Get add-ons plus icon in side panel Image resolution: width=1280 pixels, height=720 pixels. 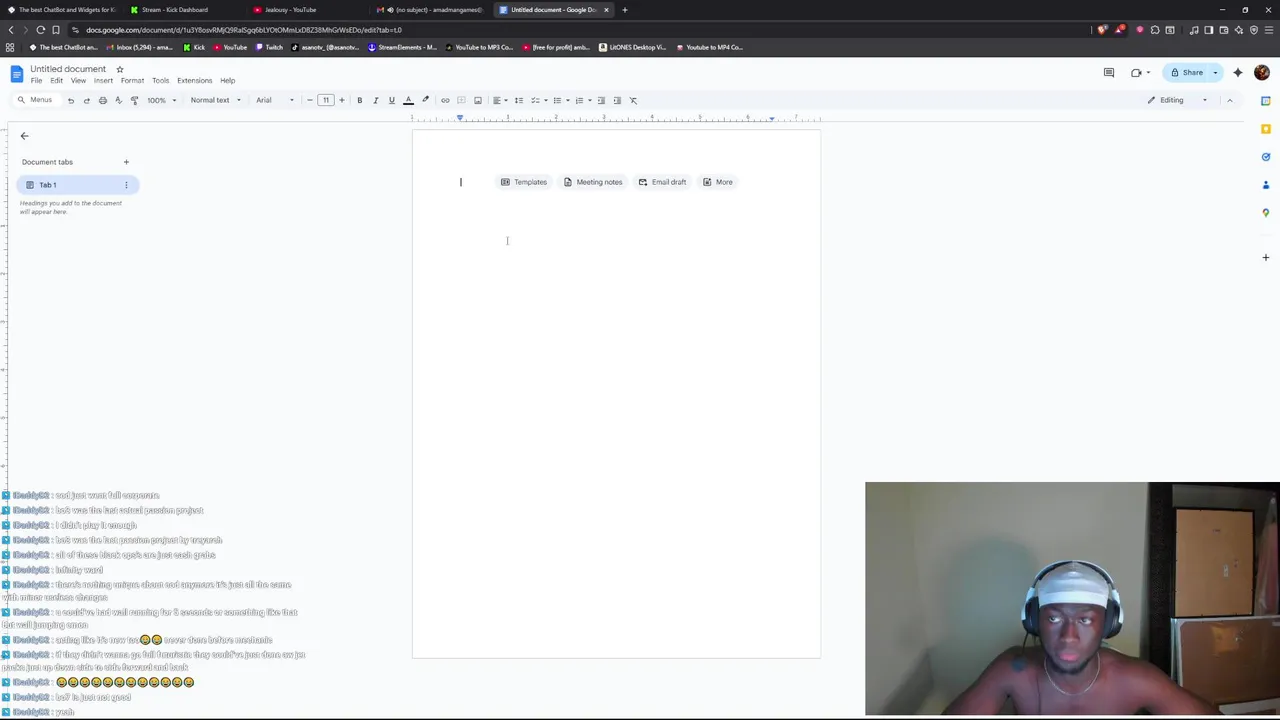pyautogui.click(x=1265, y=257)
